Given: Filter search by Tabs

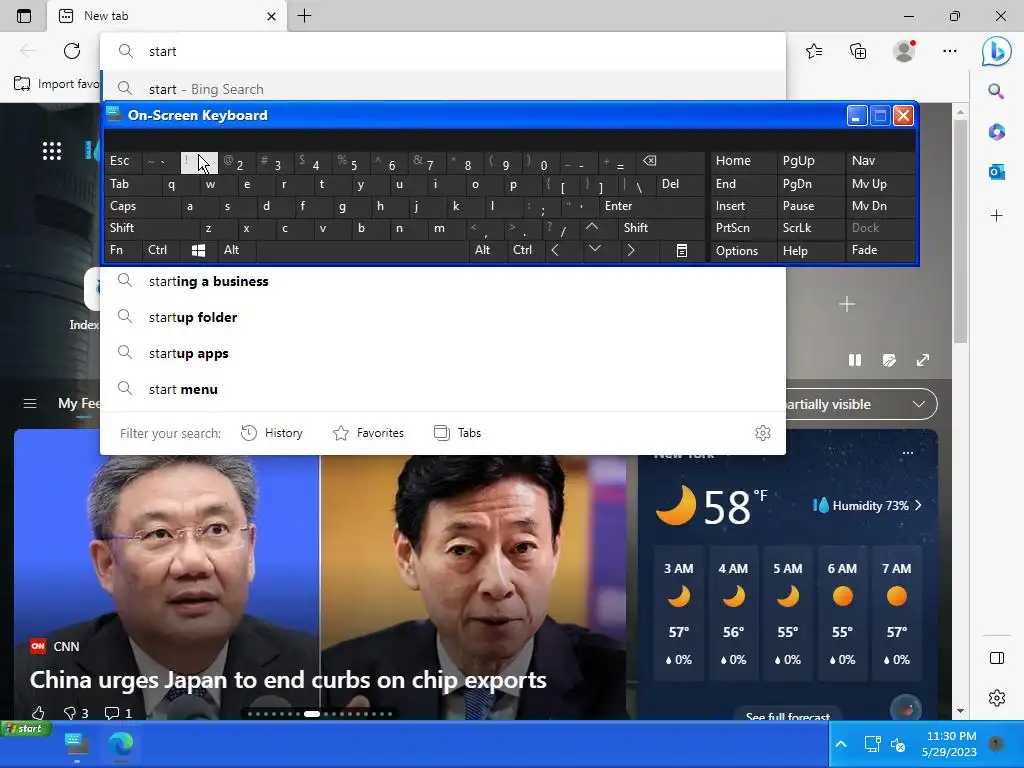Looking at the screenshot, I should coord(457,433).
